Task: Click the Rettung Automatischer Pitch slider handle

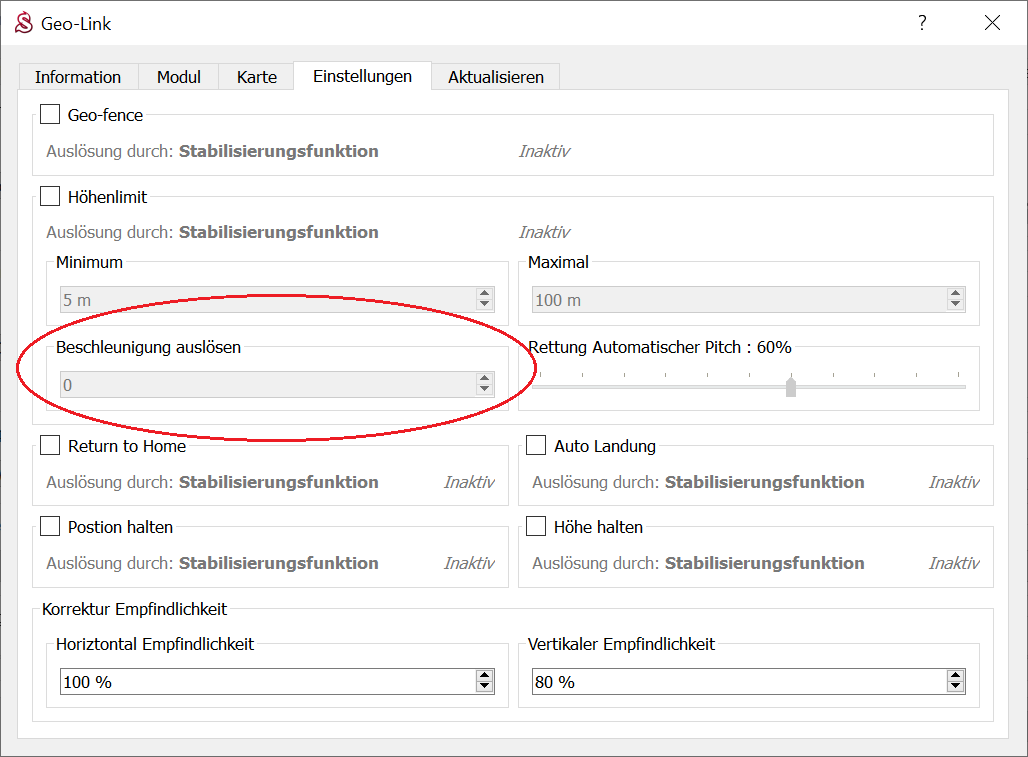Action: pyautogui.click(x=791, y=386)
